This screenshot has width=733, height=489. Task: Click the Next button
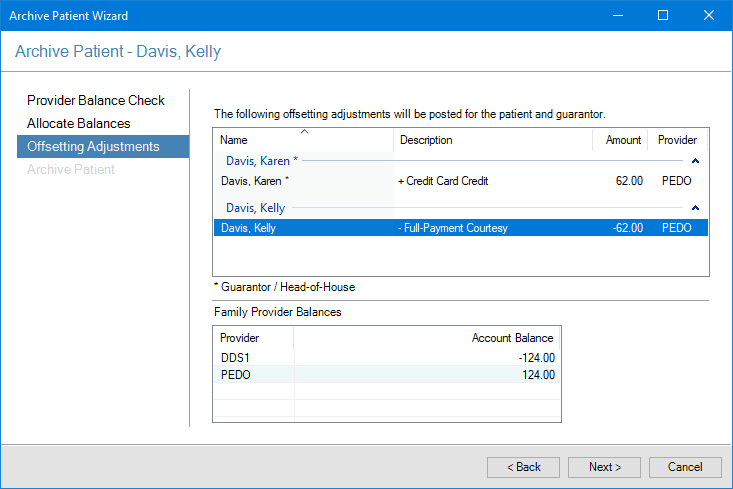[604, 467]
